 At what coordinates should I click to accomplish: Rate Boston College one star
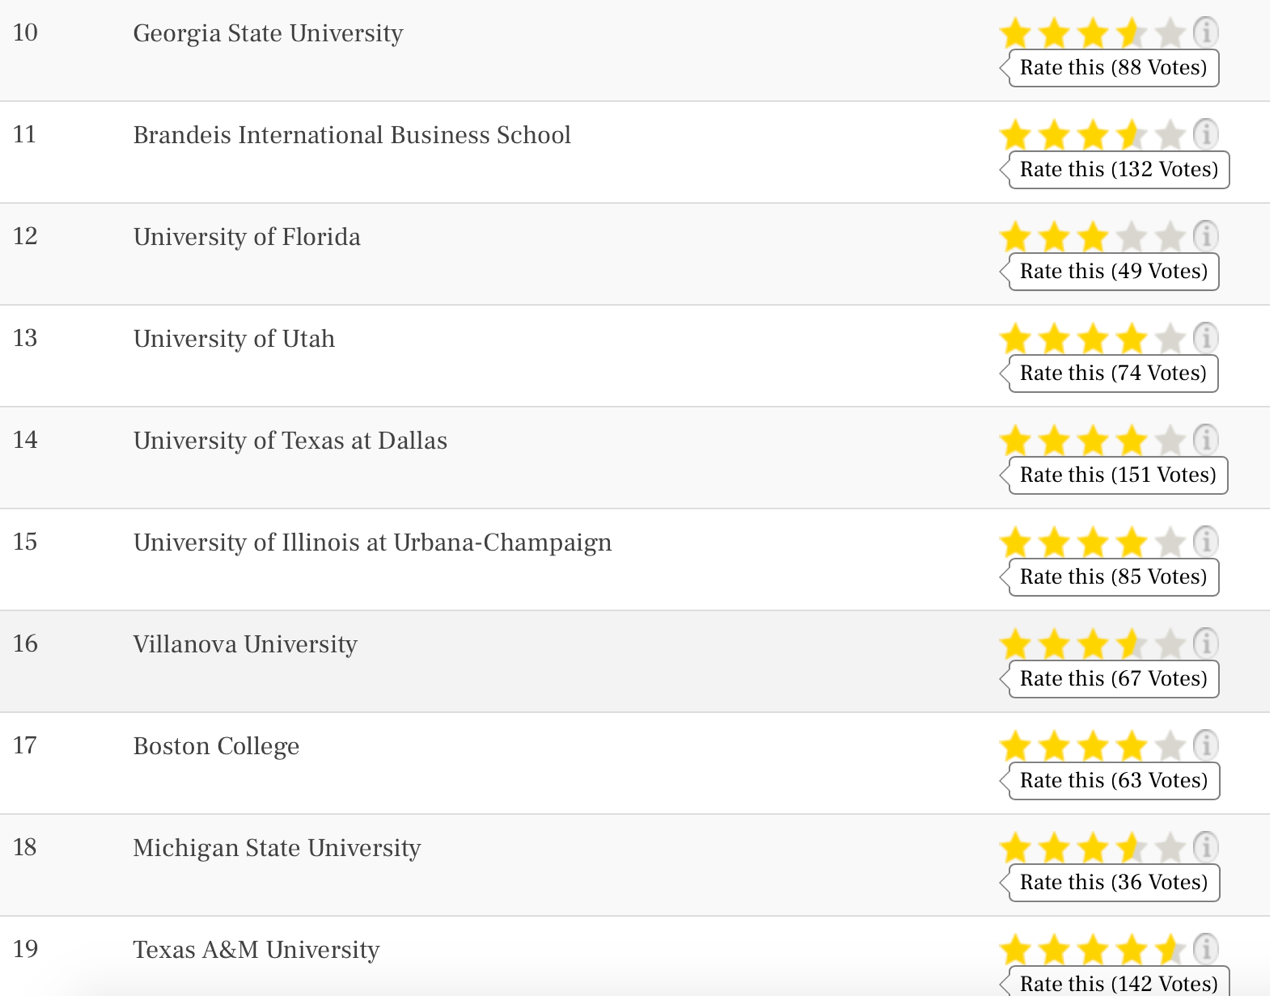(x=1015, y=746)
